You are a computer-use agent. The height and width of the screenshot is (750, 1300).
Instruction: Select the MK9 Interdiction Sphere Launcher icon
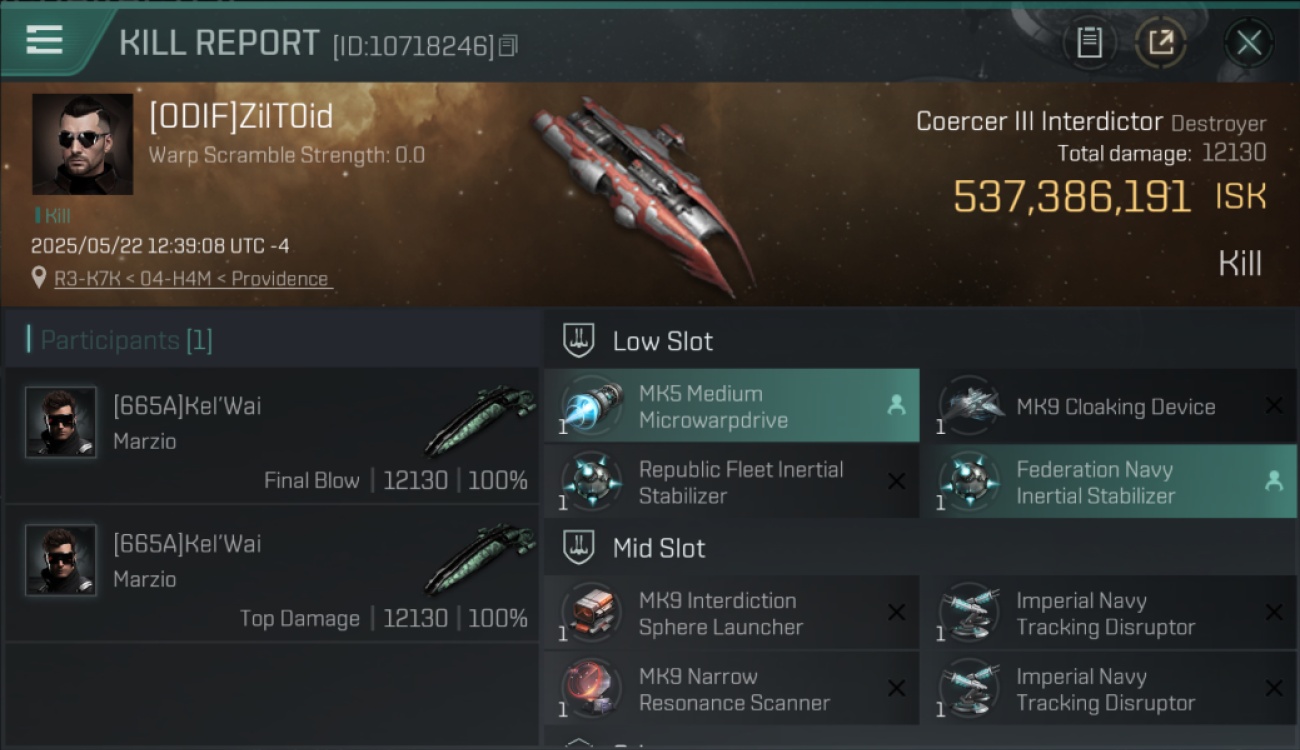click(590, 613)
